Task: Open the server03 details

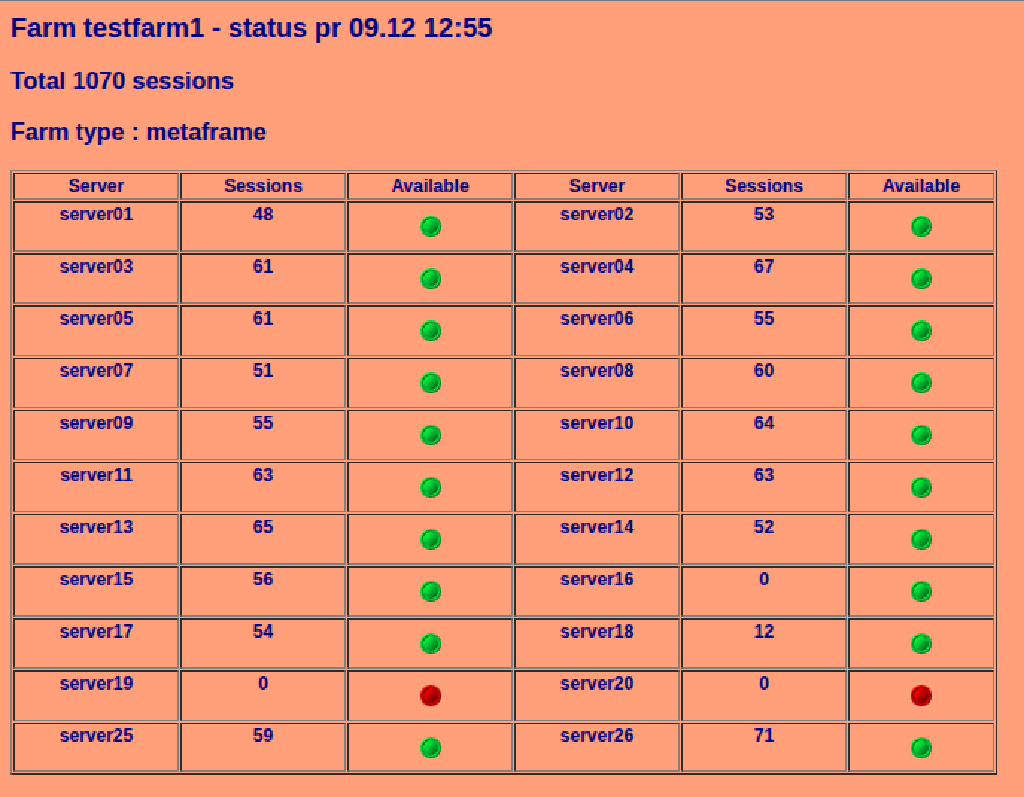Action: click(95, 267)
